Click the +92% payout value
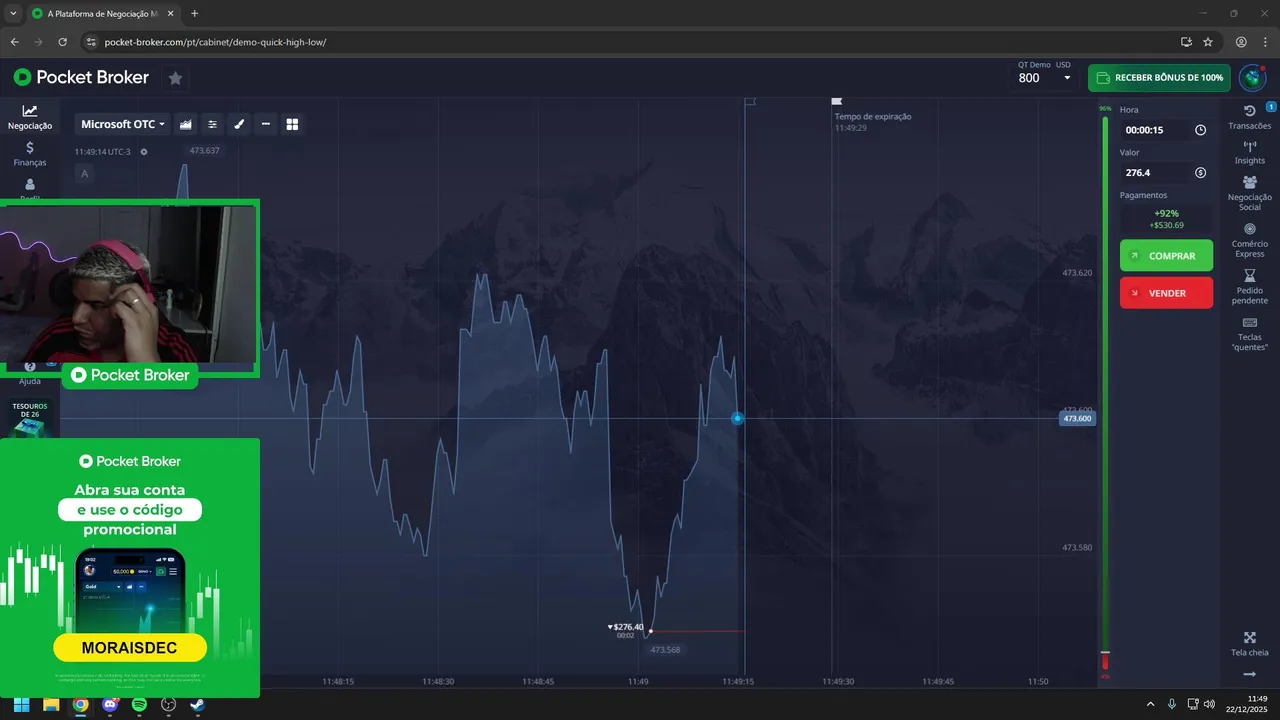This screenshot has height=720, width=1280. [1166, 213]
